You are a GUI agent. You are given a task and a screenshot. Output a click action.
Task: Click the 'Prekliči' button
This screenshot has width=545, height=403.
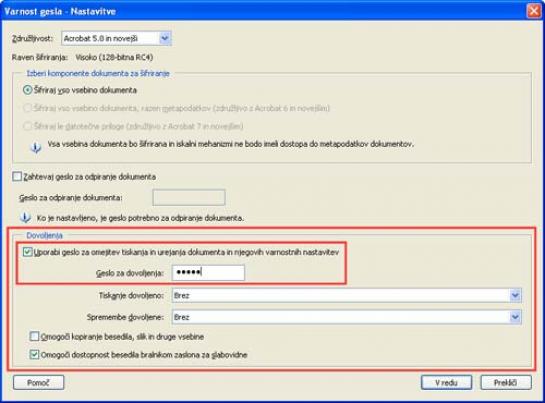[x=506, y=382]
